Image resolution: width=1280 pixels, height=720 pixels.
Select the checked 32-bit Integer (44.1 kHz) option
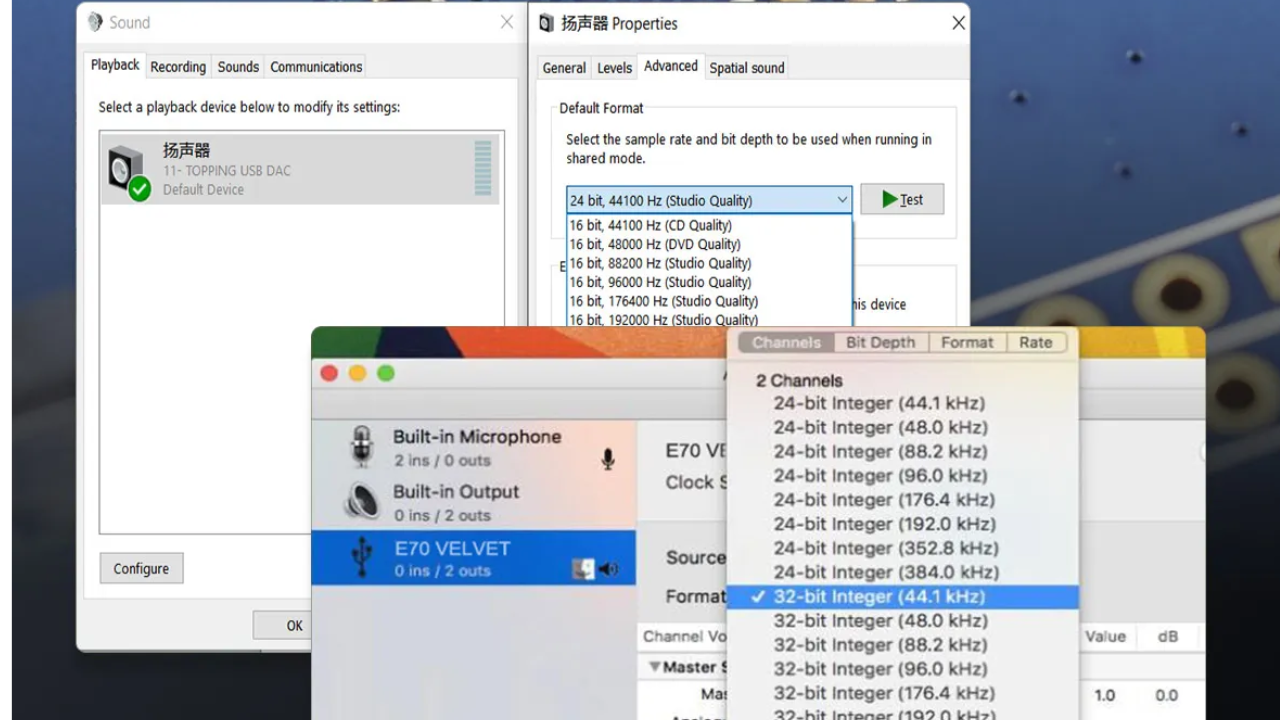pyautogui.click(x=878, y=597)
